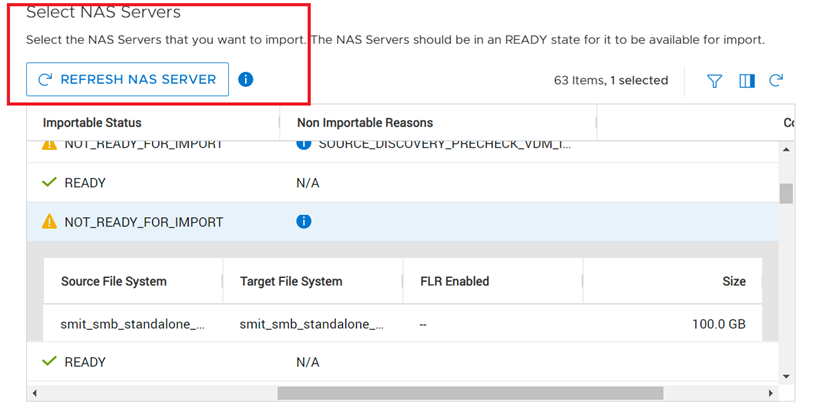Click green checkmark on first READY row
Viewport: 821px width, 406px height.
click(x=49, y=183)
